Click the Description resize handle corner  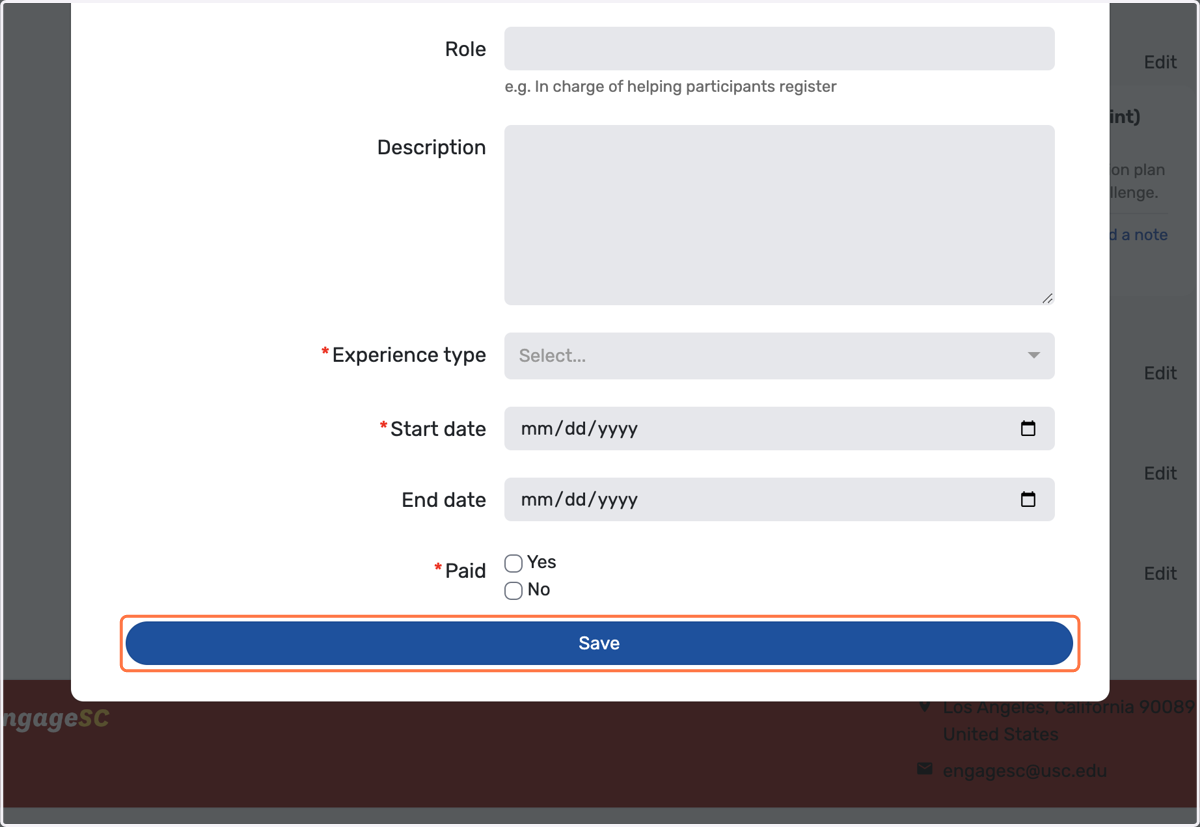coord(1047,297)
